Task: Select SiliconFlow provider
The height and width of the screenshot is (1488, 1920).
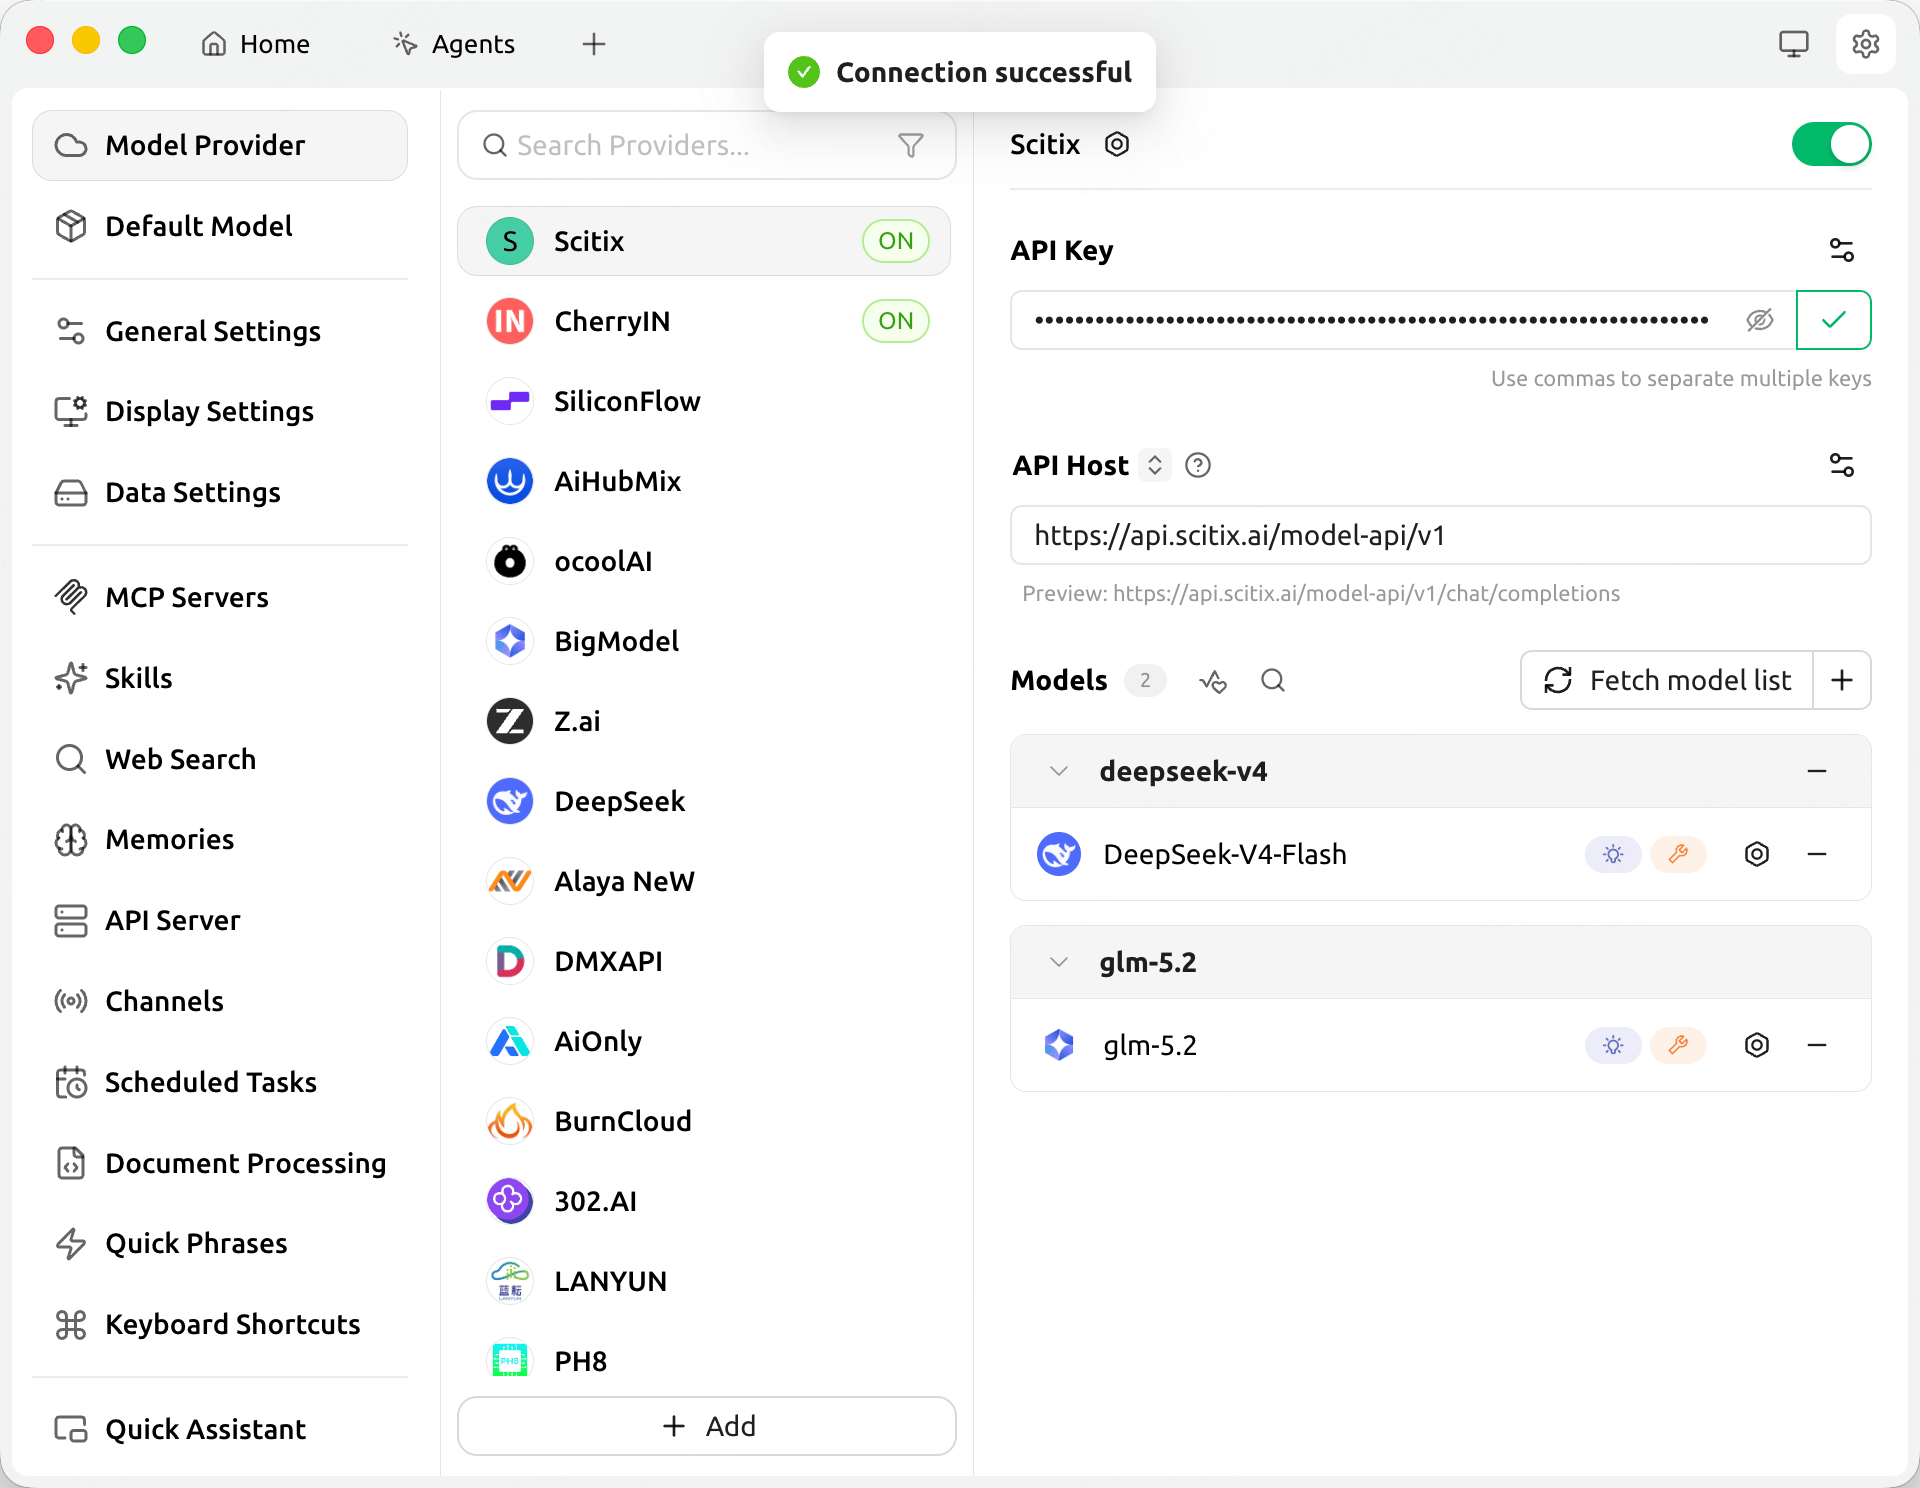Action: (704, 401)
